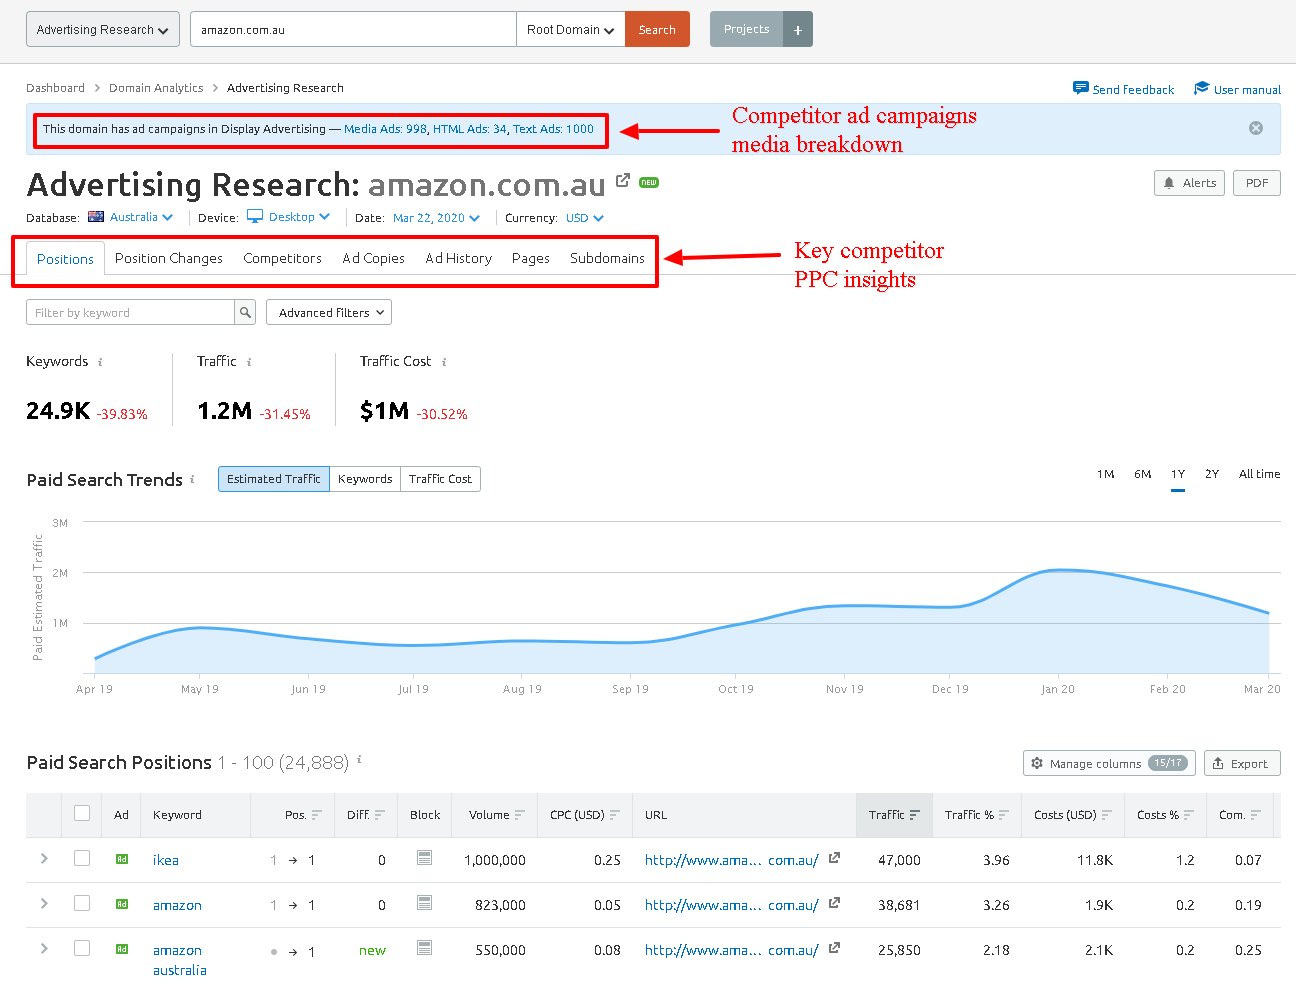Open Date Mar 22, 2020 dropdown
The image size is (1296, 984).
(x=436, y=217)
